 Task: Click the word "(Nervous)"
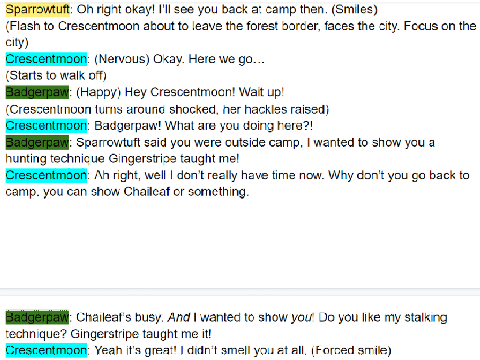tap(122, 59)
